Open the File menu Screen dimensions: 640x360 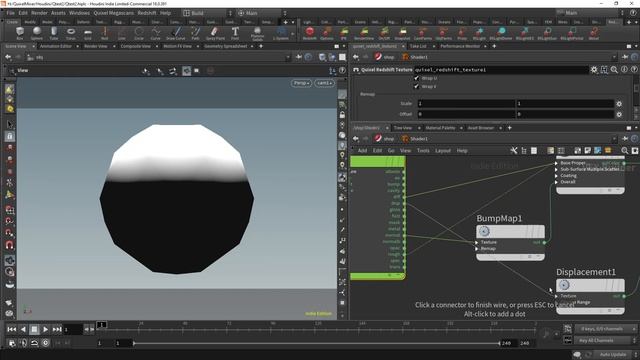tap(10, 13)
